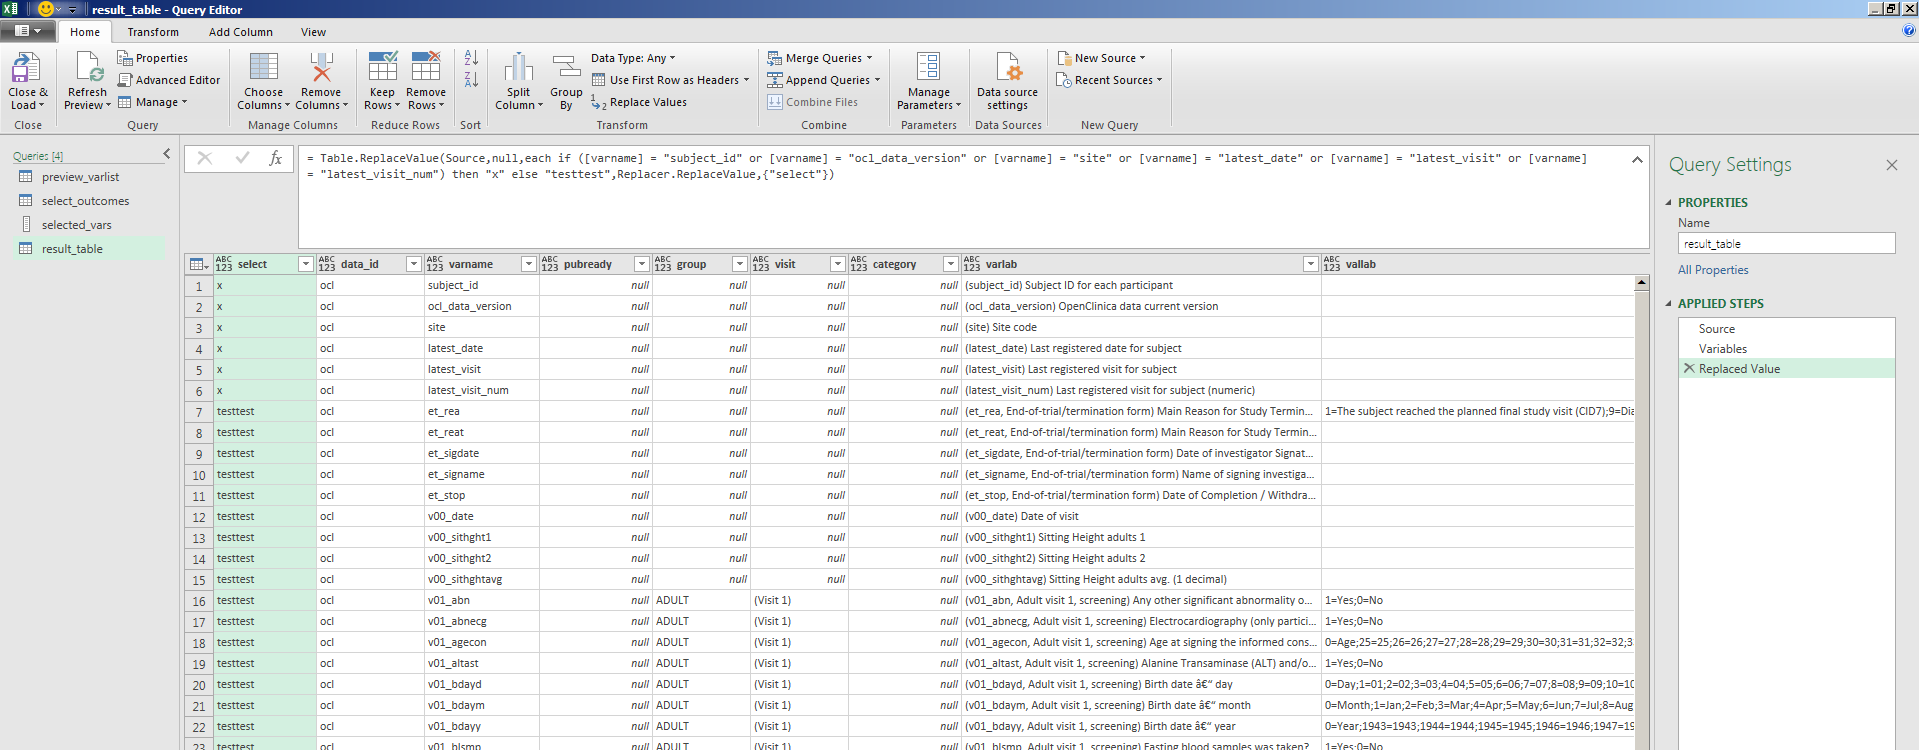Click the Choose Columns icon
The height and width of the screenshot is (750, 1919).
[x=264, y=69]
